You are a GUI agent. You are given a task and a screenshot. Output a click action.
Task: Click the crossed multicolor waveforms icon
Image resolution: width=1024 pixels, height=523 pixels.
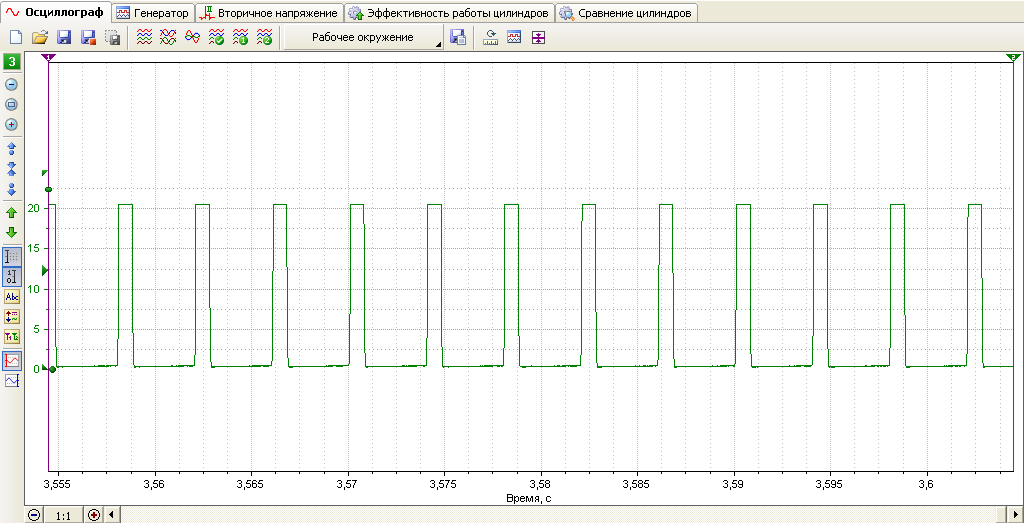tap(168, 37)
